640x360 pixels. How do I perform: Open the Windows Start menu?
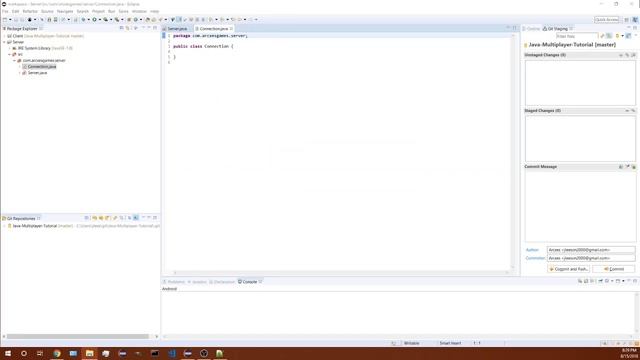tap(8, 353)
